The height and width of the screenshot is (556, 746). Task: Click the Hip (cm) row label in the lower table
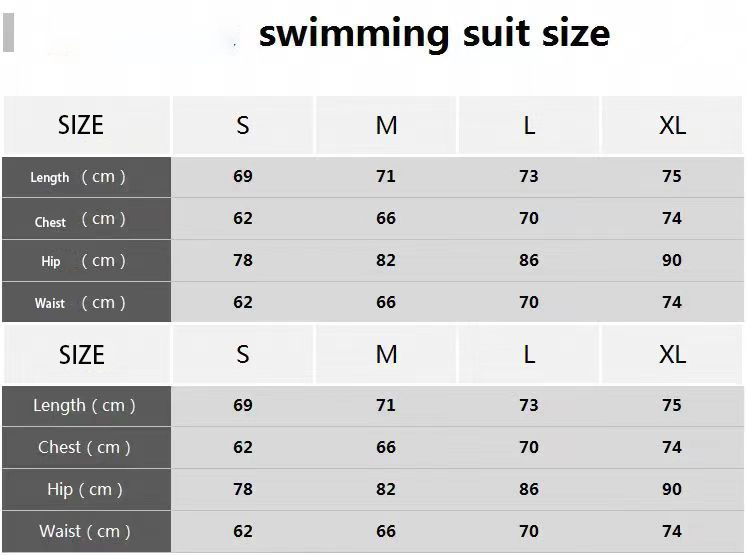[85, 490]
